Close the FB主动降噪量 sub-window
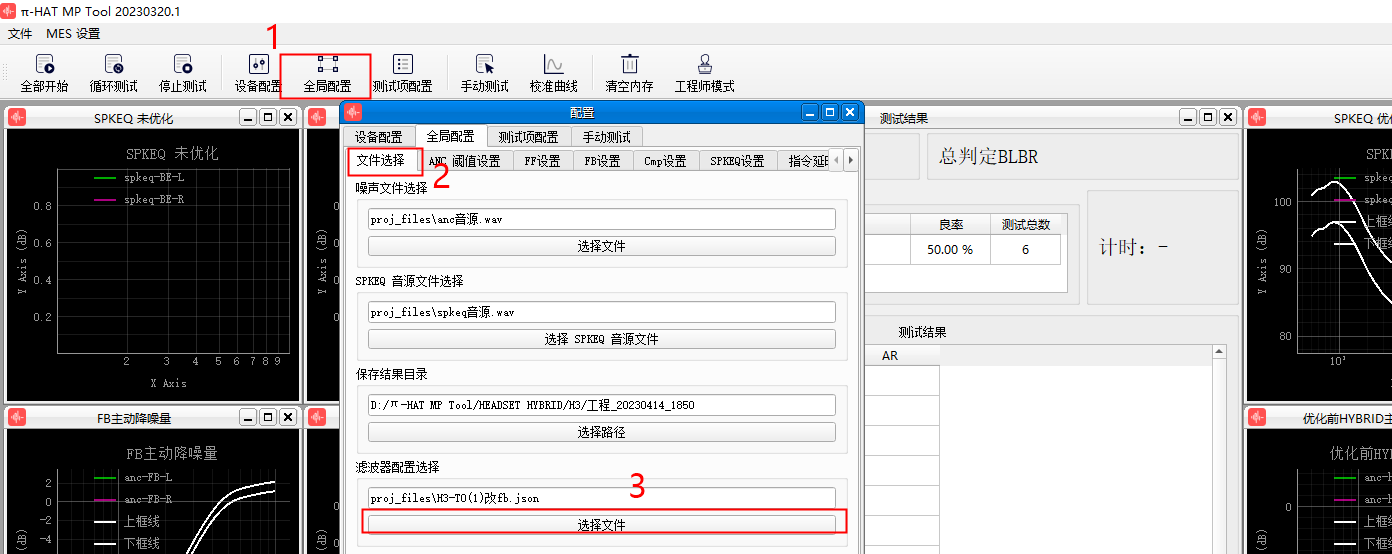Image resolution: width=1392 pixels, height=554 pixels. point(287,416)
